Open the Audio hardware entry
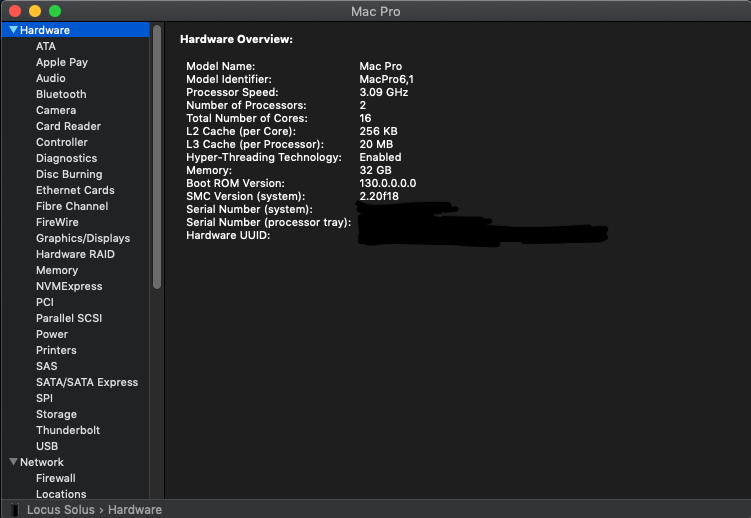The image size is (751, 518). click(x=51, y=78)
